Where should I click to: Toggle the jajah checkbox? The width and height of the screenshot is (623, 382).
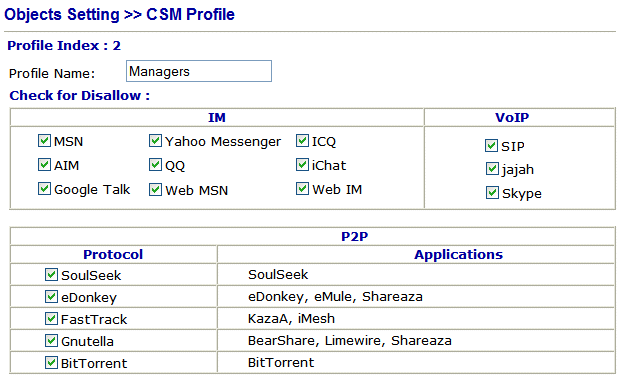coord(492,169)
